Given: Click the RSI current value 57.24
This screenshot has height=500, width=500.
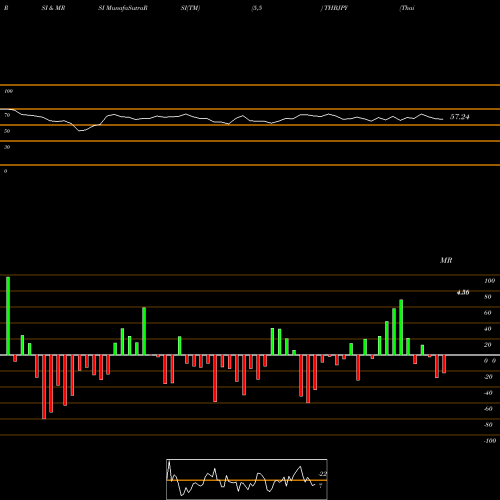Looking at the screenshot, I should point(459,117).
